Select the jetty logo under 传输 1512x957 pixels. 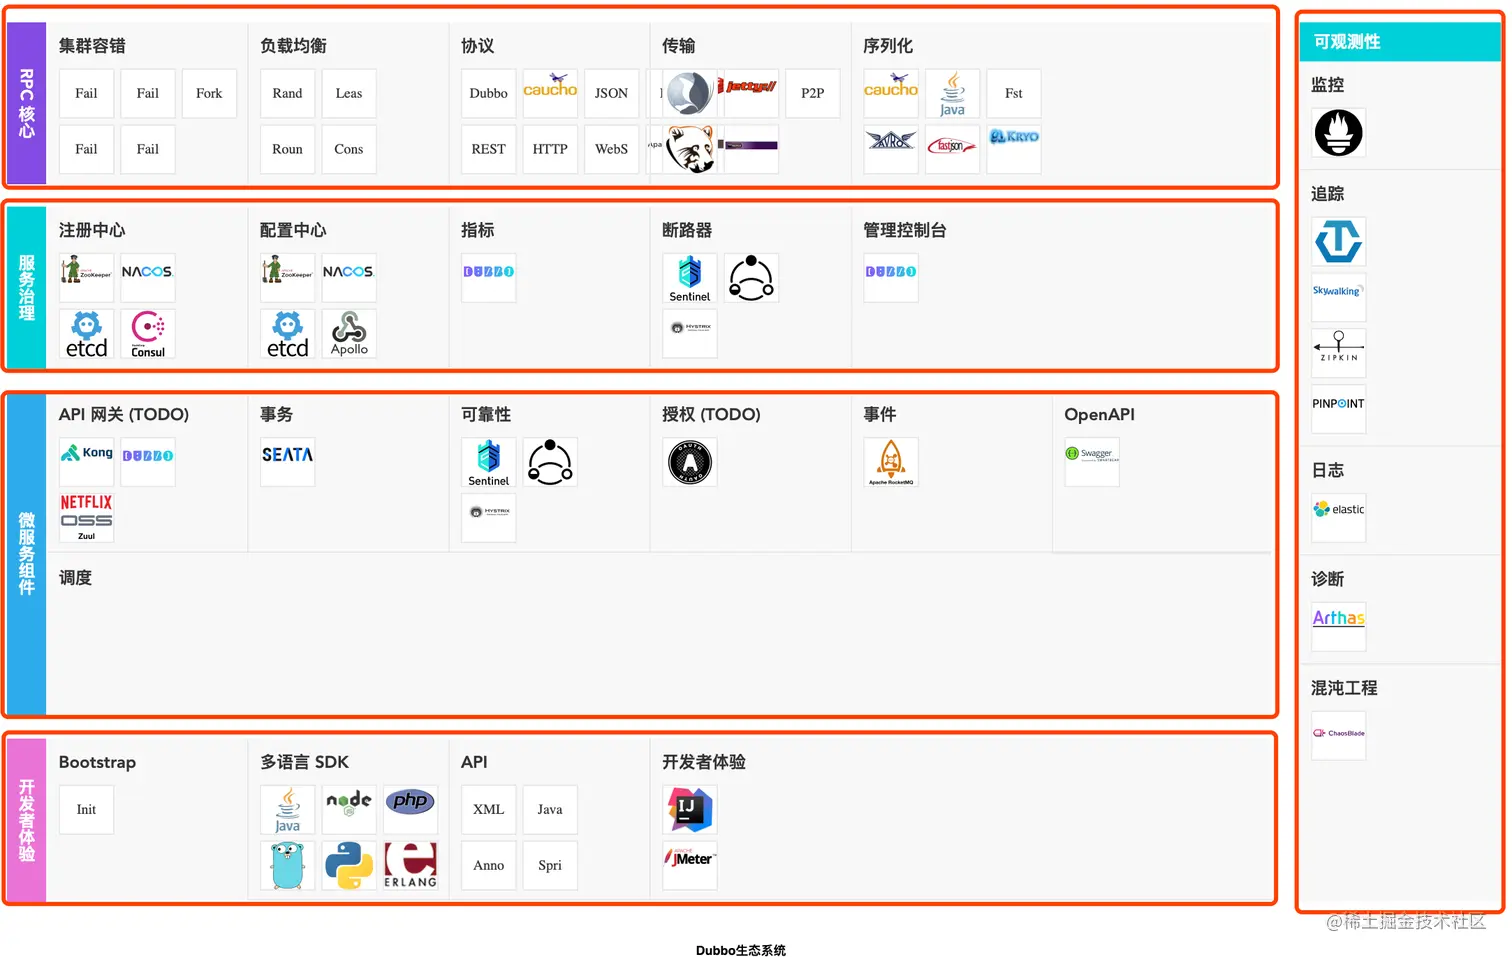[x=751, y=94]
